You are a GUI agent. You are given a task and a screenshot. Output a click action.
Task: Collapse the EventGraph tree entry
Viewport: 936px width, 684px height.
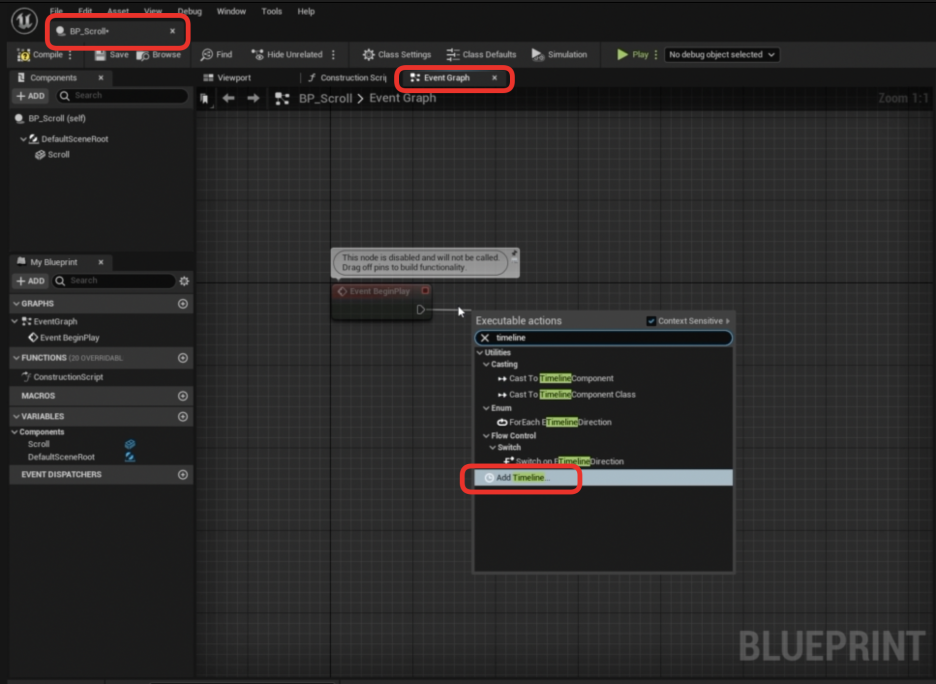click(x=15, y=321)
